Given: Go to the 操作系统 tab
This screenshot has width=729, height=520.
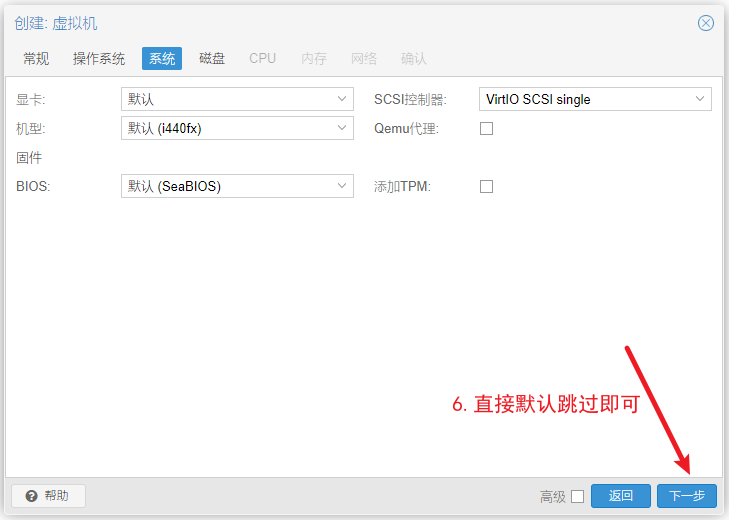Looking at the screenshot, I should [99, 59].
